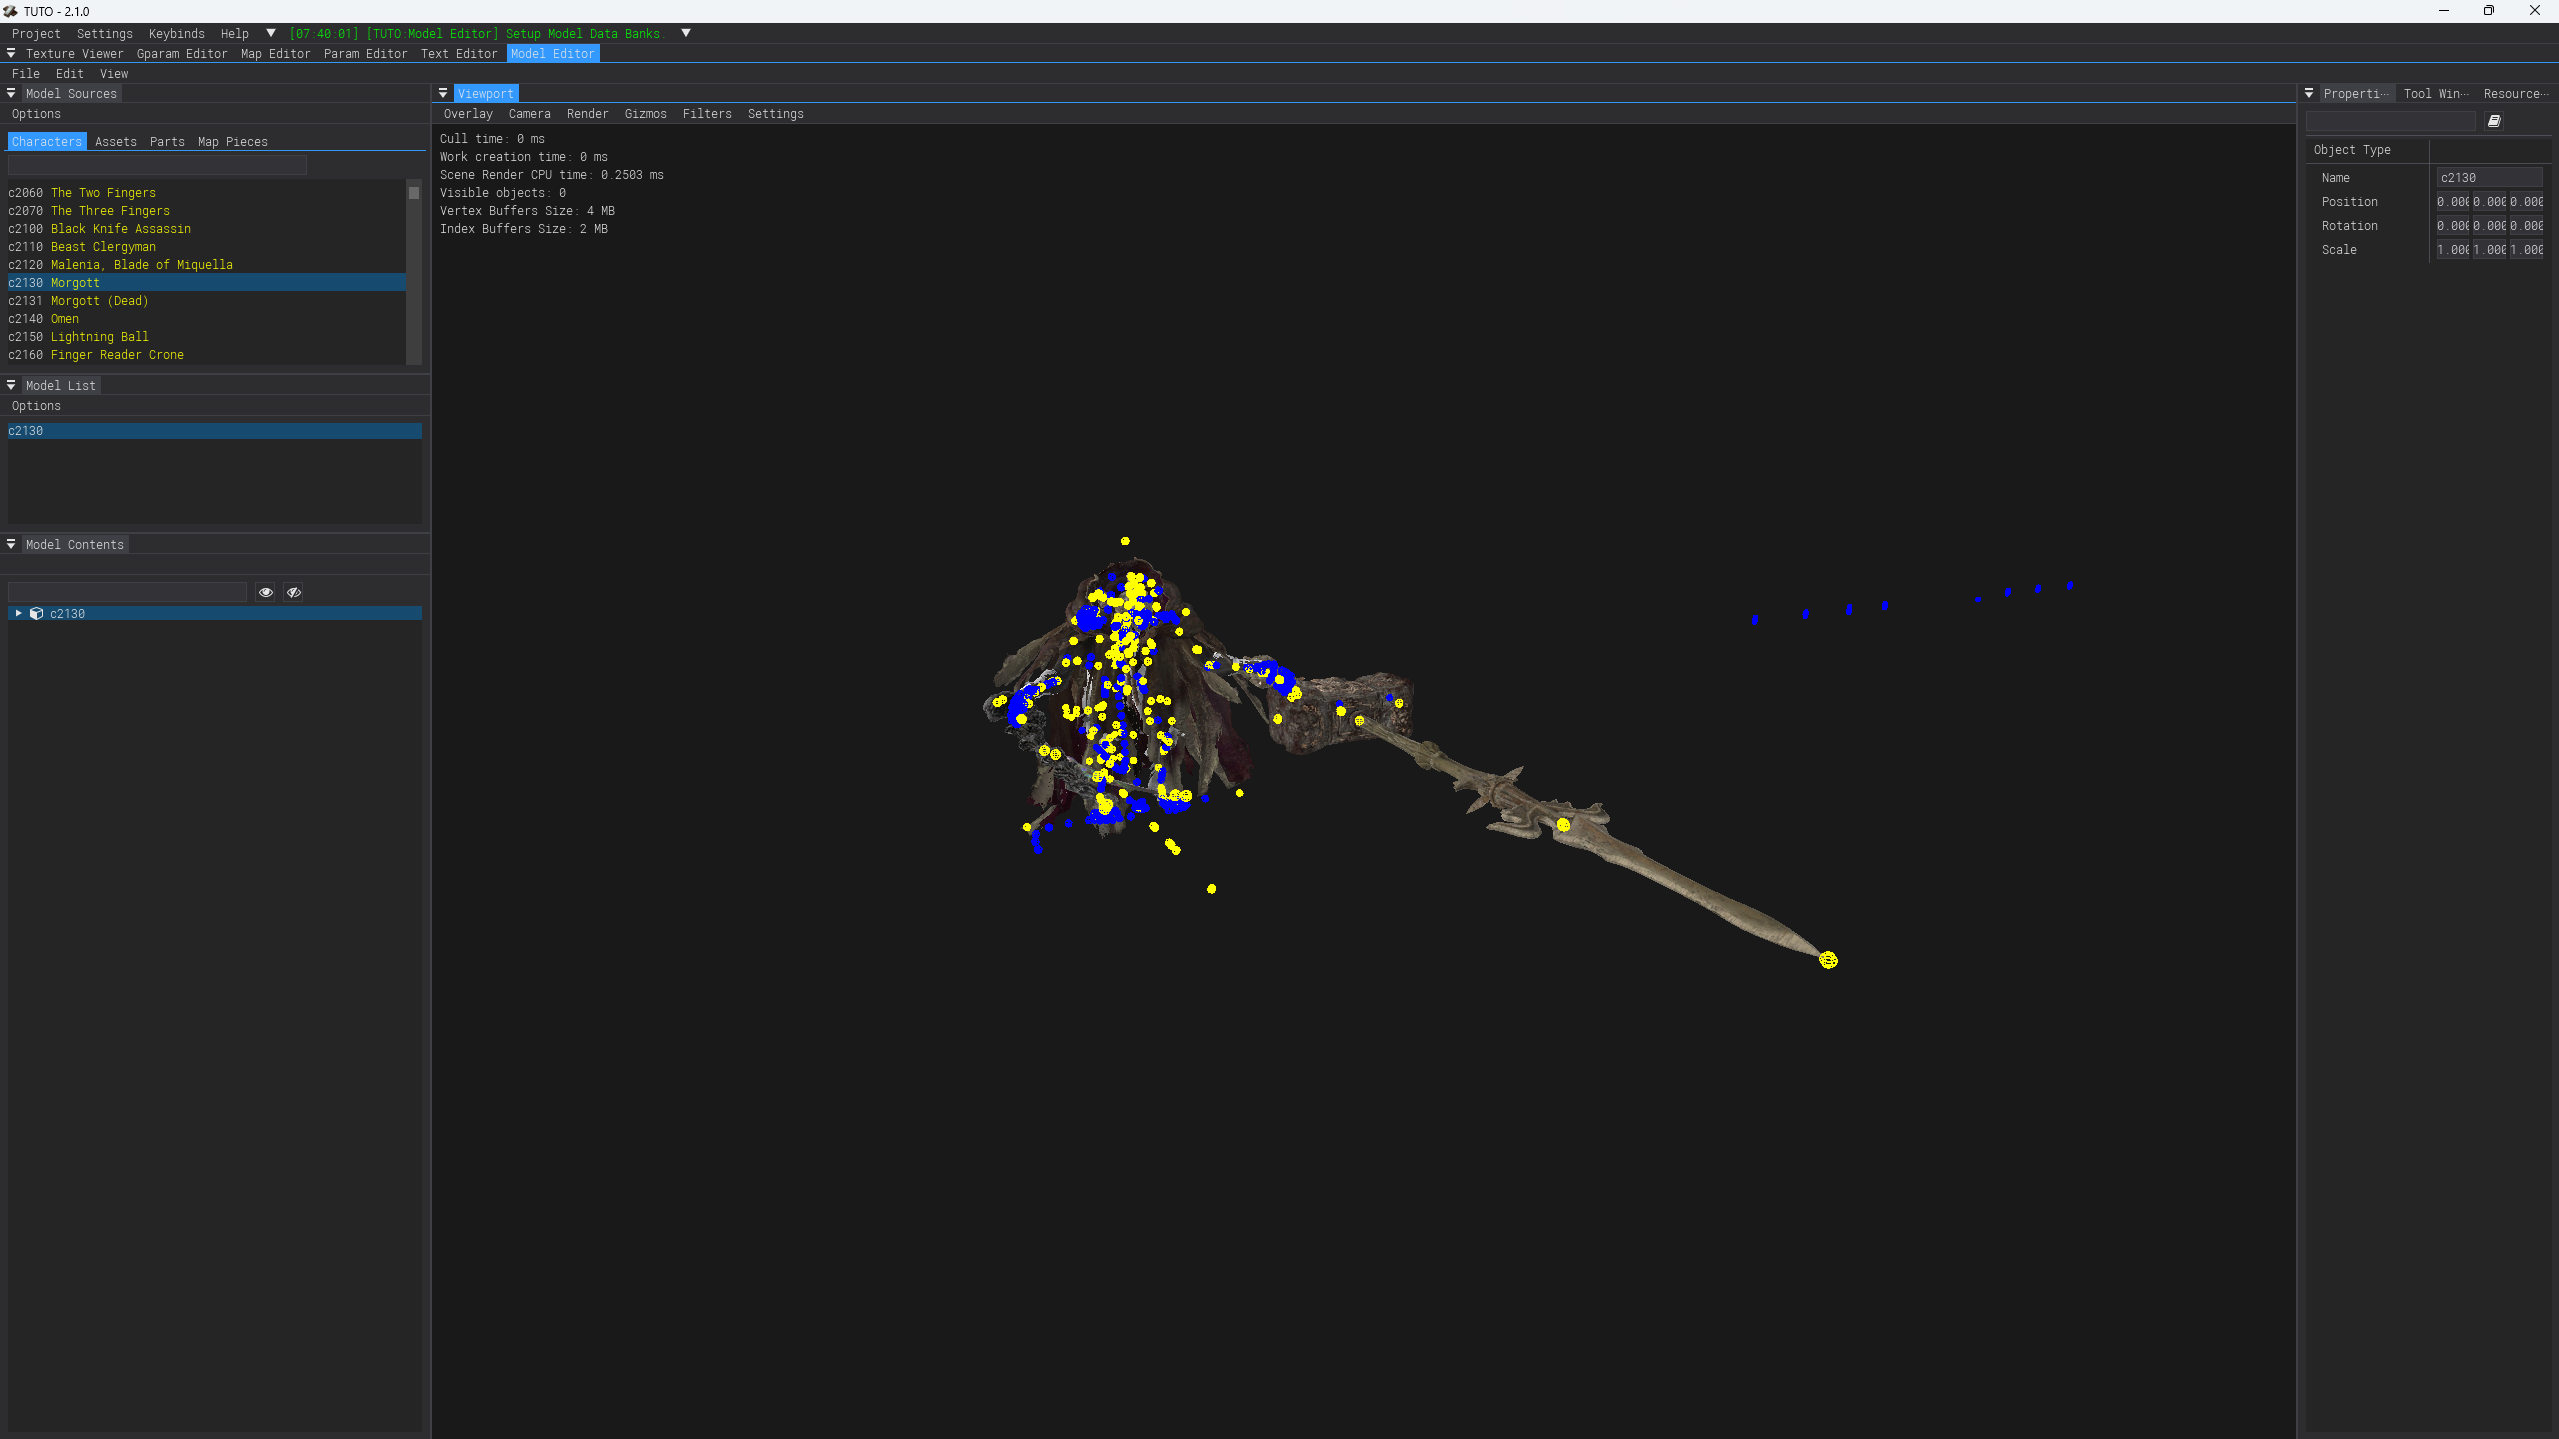Viewport: 2559px width, 1439px height.
Task: Open the Keybinds menu
Action: [177, 33]
